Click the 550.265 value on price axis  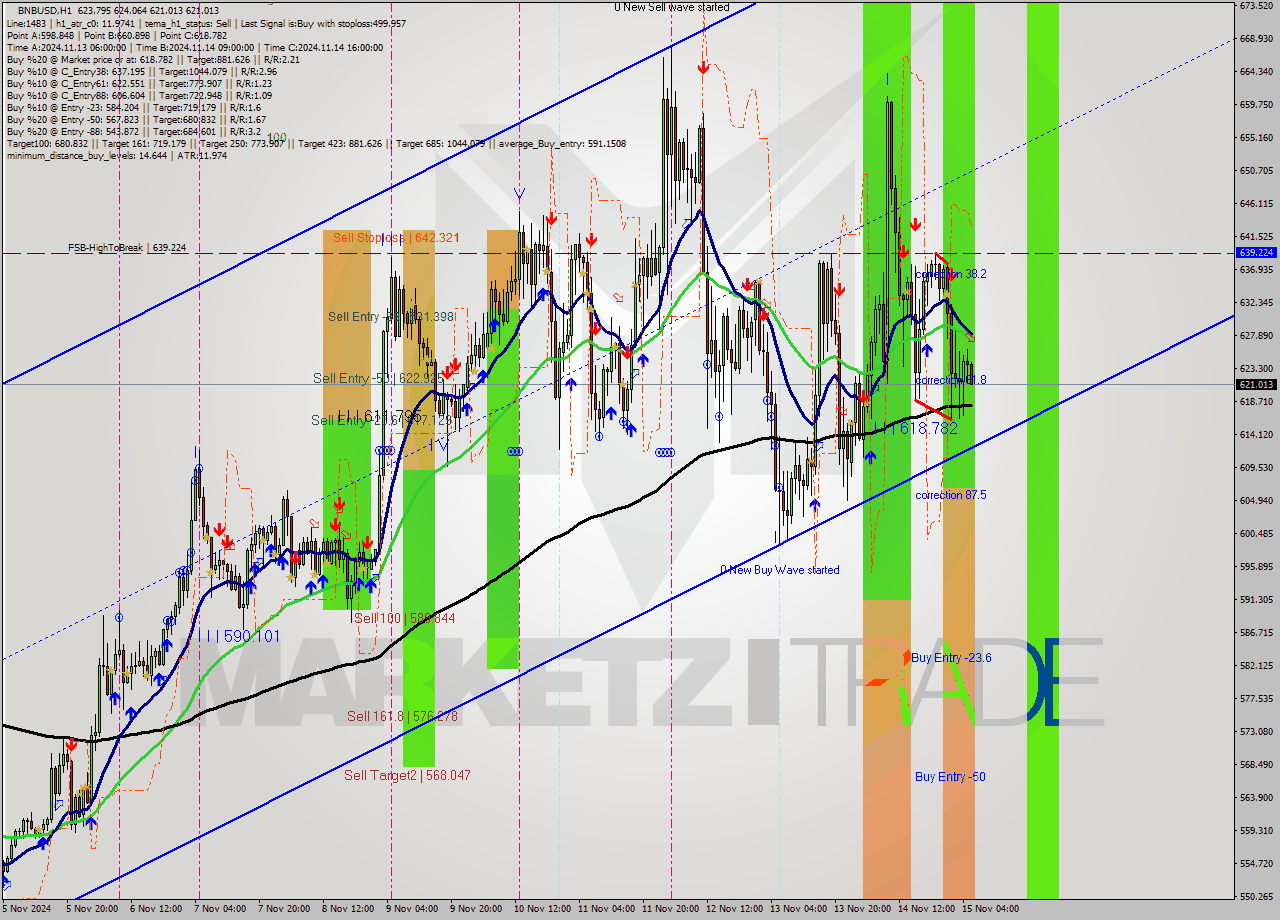[x=1256, y=897]
